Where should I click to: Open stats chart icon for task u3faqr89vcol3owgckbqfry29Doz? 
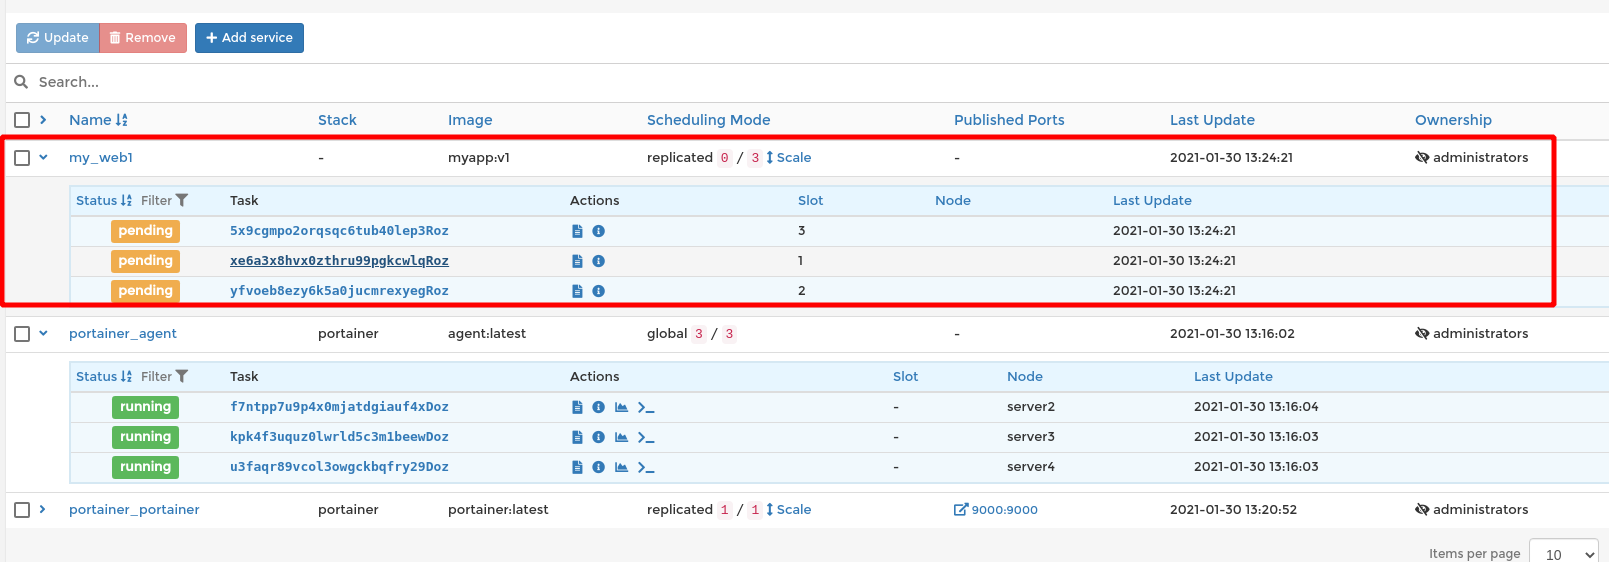(621, 467)
